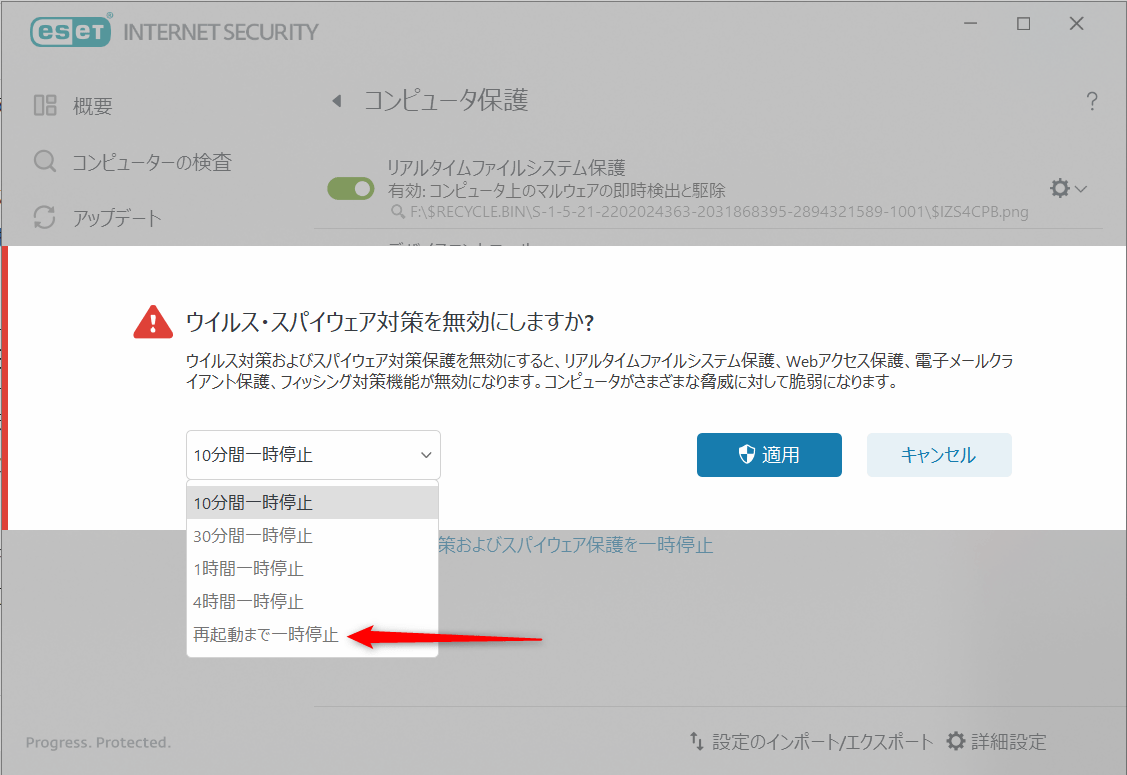Image resolution: width=1127 pixels, height=775 pixels.
Task: Click the ESET logo icon
Action: click(x=69, y=31)
